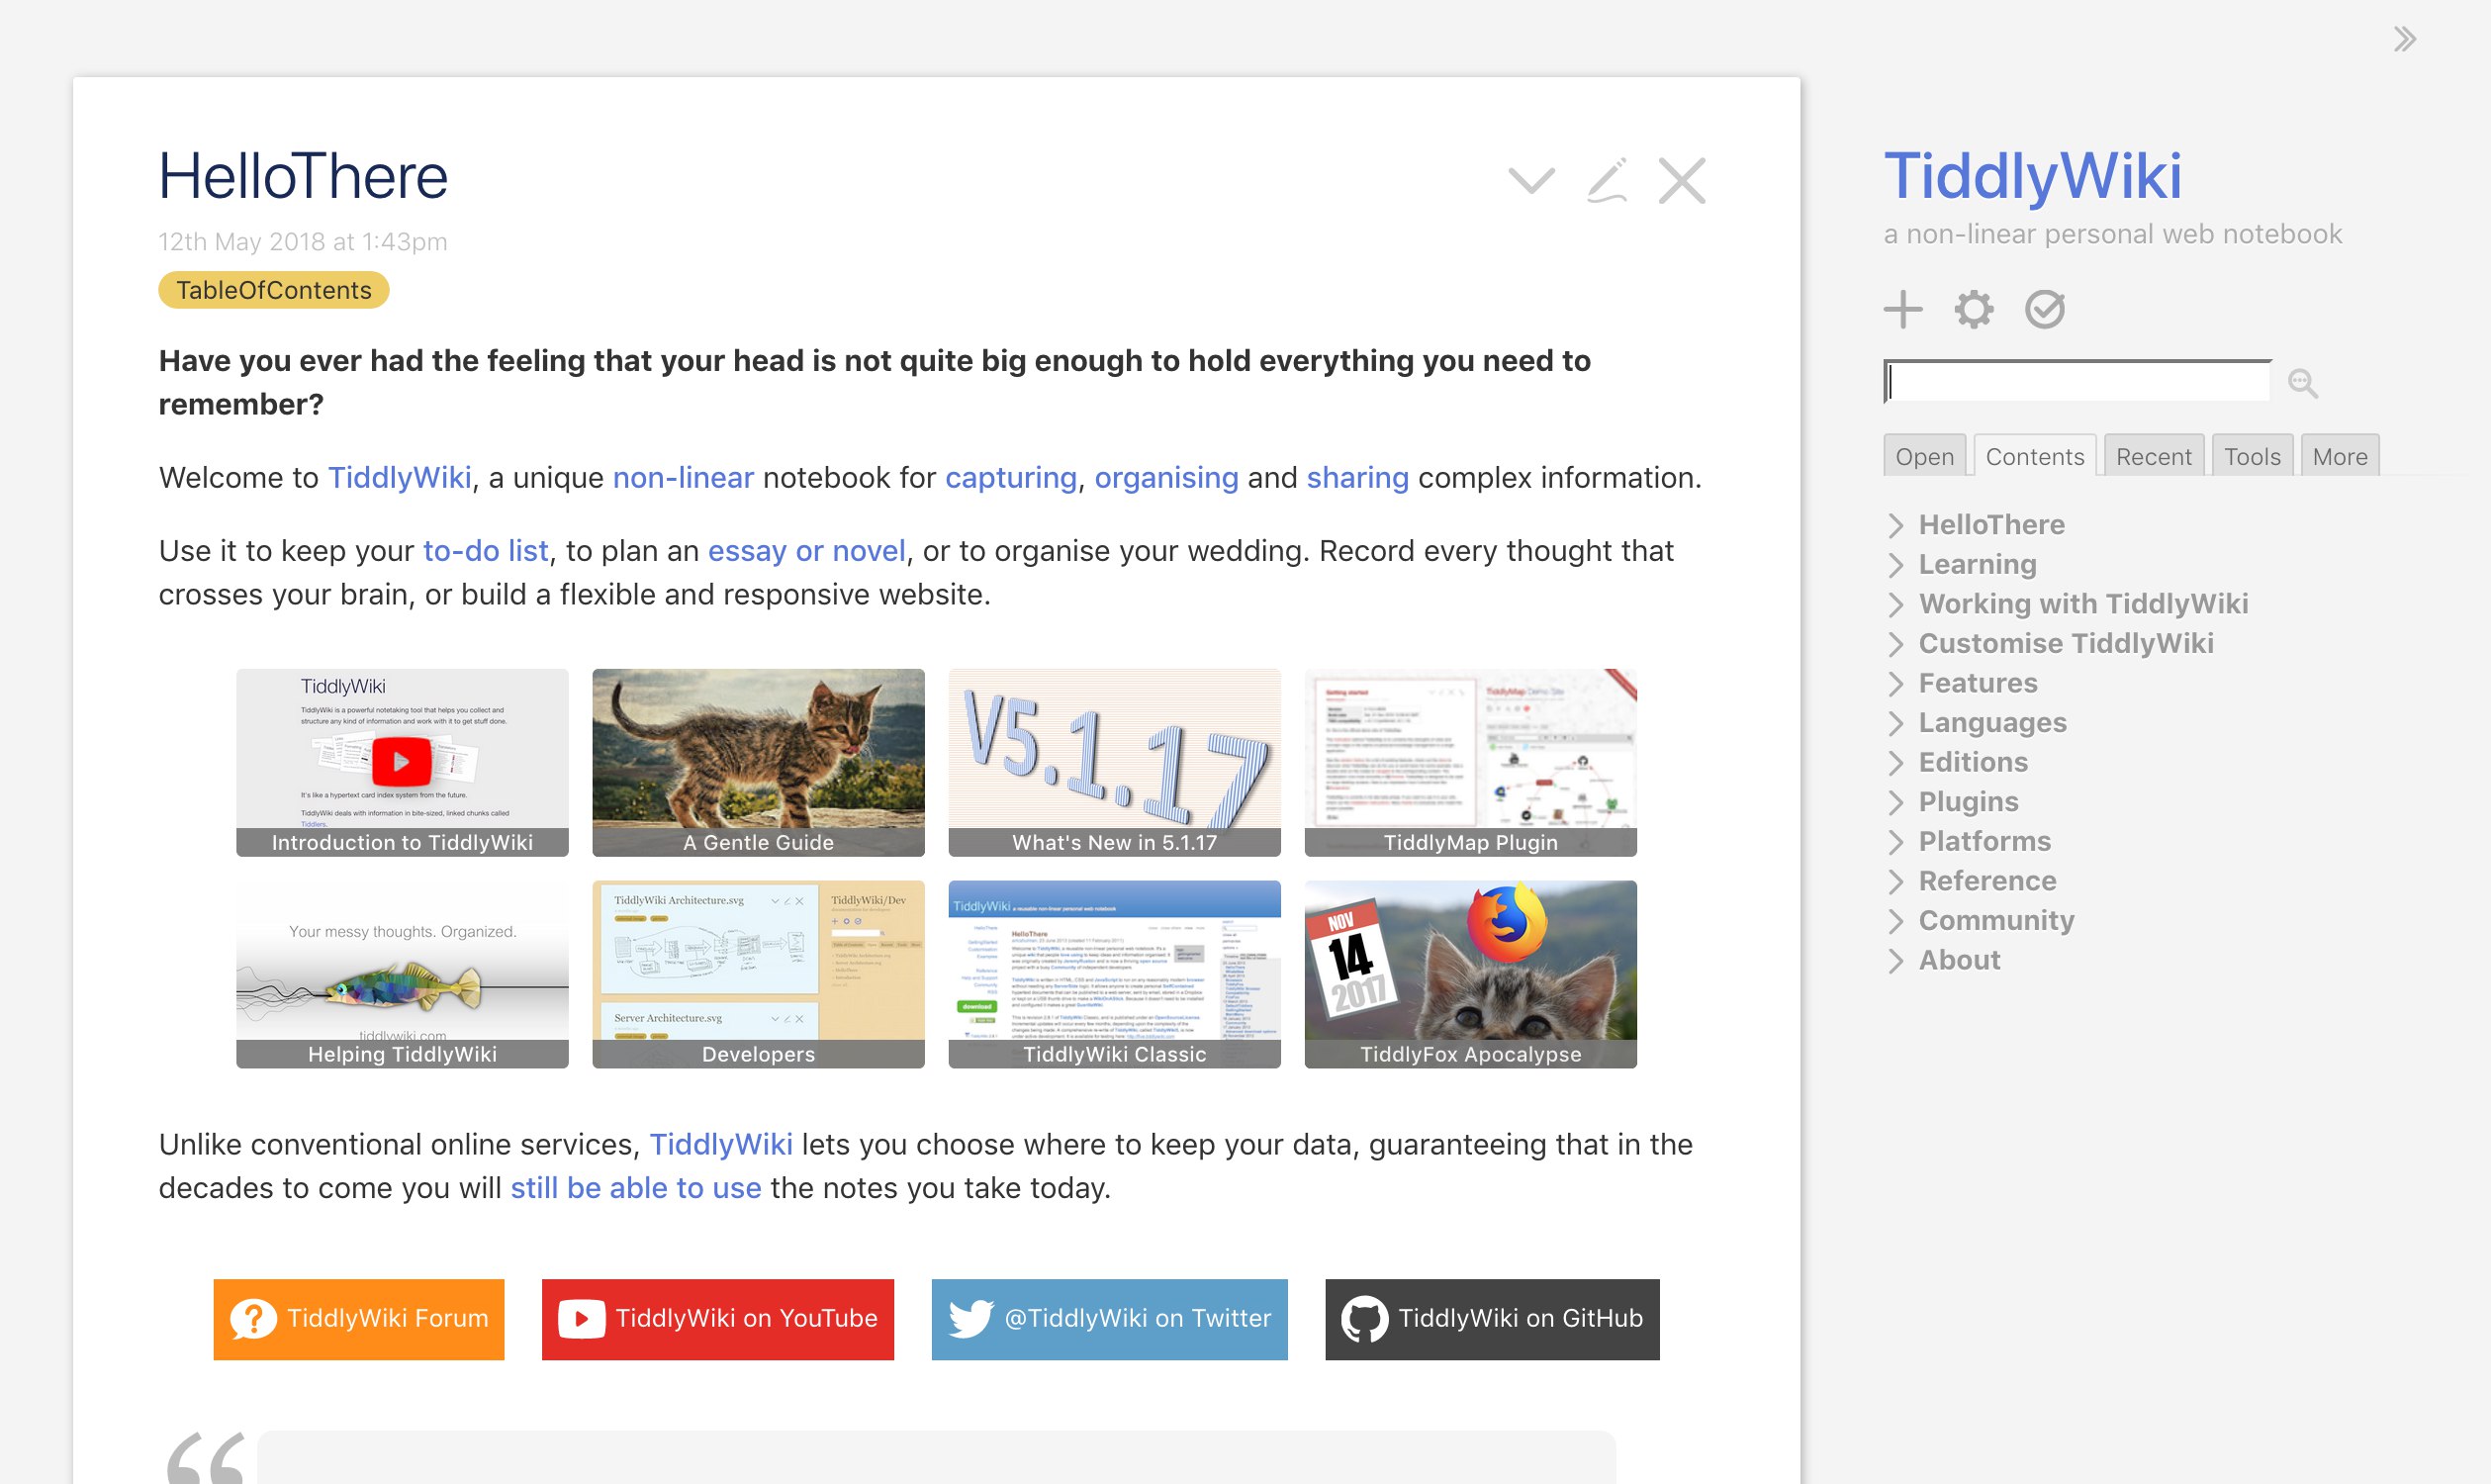Open the more actions chevron on HelloThere

[1531, 181]
